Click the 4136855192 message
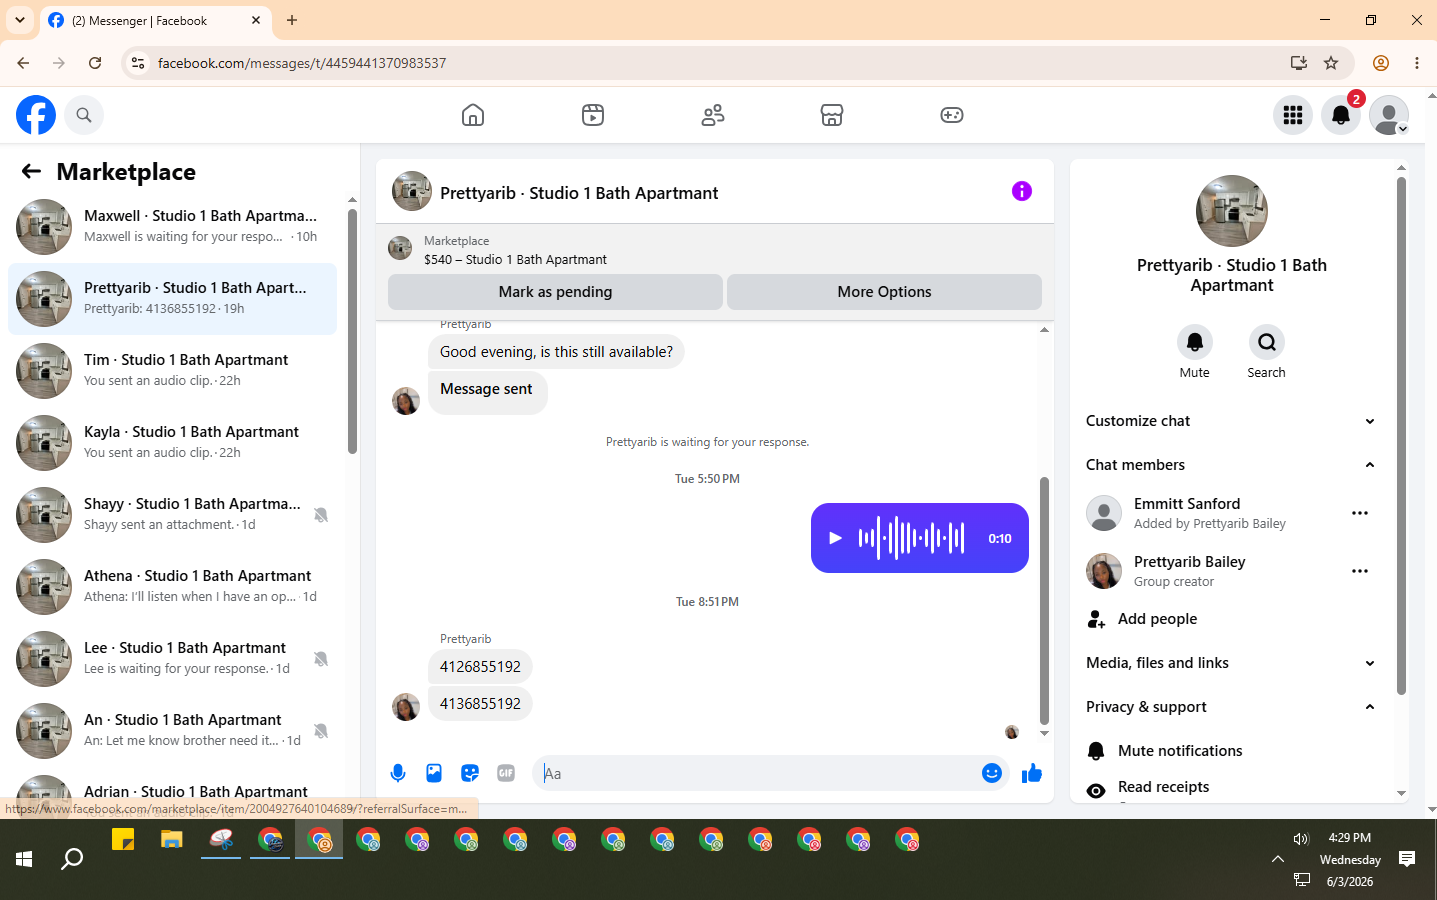Viewport: 1437px width, 900px height. 480,704
